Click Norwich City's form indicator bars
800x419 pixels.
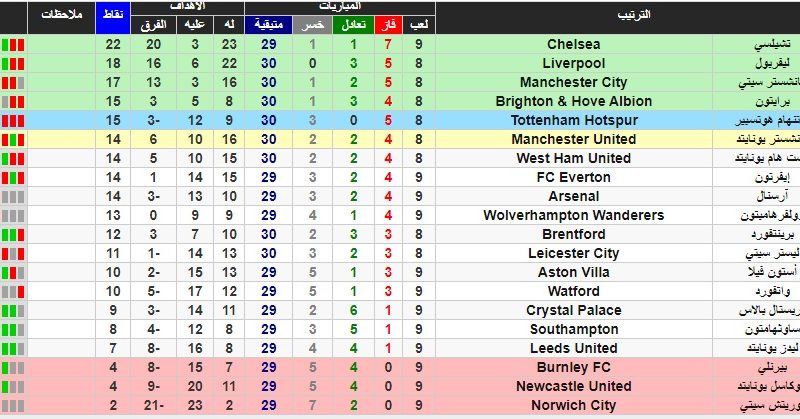[13, 406]
